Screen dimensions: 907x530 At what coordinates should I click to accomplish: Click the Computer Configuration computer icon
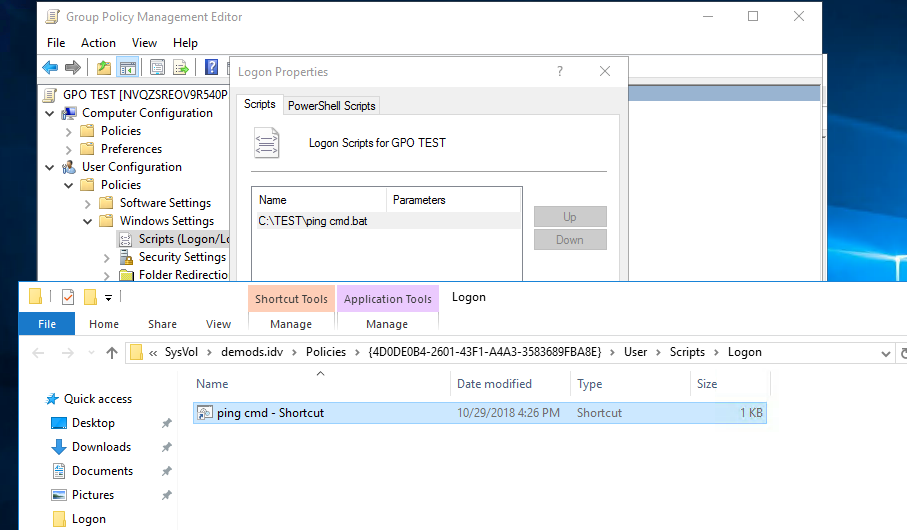(x=69, y=113)
